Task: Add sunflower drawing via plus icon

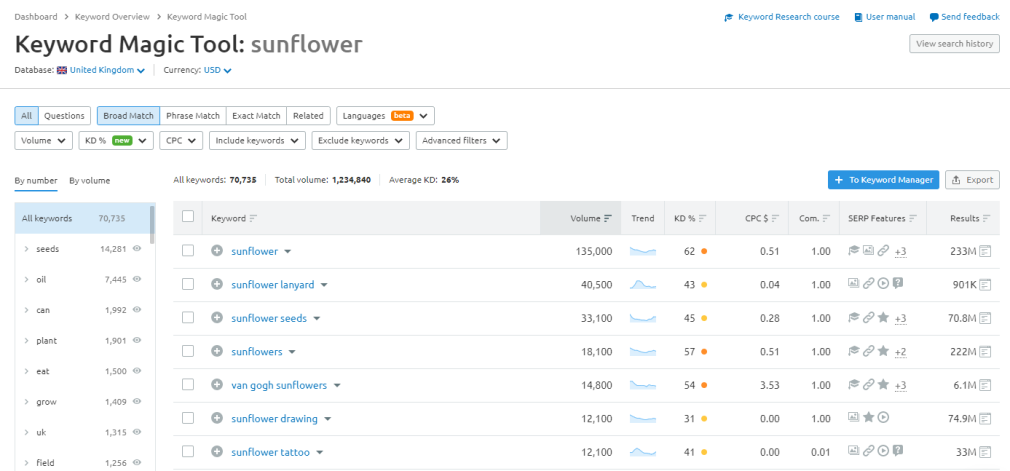Action: (x=217, y=418)
